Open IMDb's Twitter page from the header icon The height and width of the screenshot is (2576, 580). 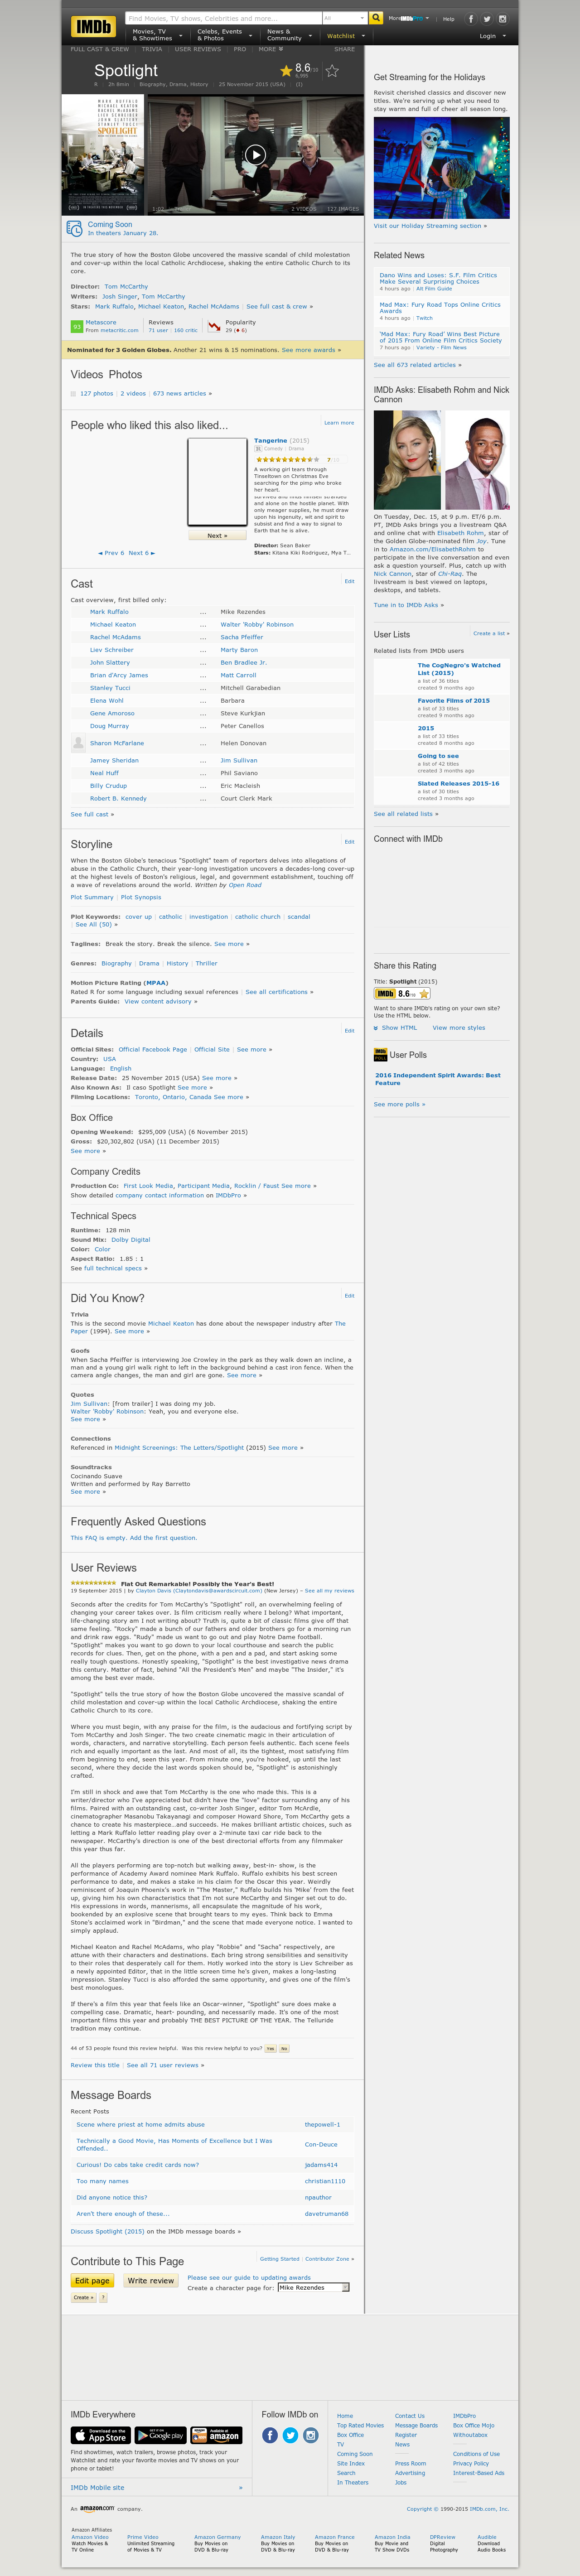487,19
